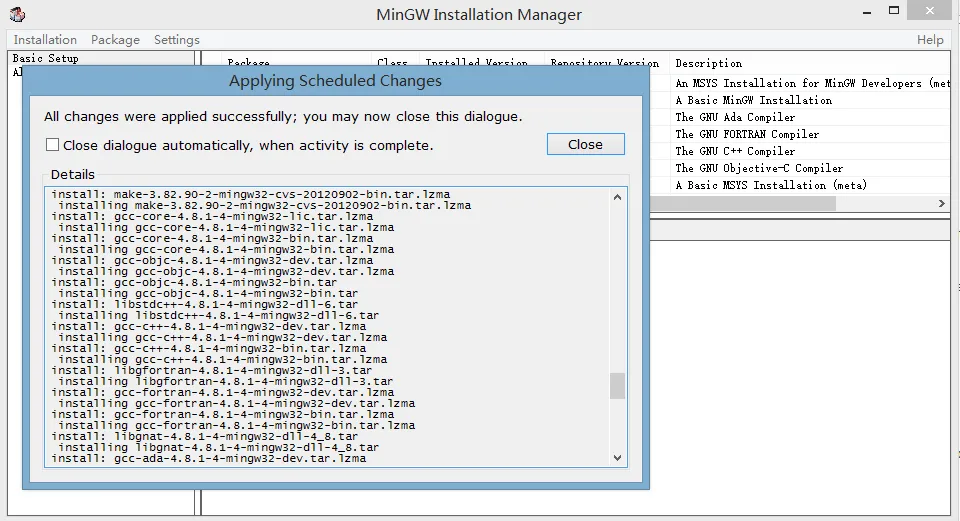Click log line 'install: make-3.82.90-2-mingw32-cvs-20120902-bin.tar.lzma'

coord(251,194)
